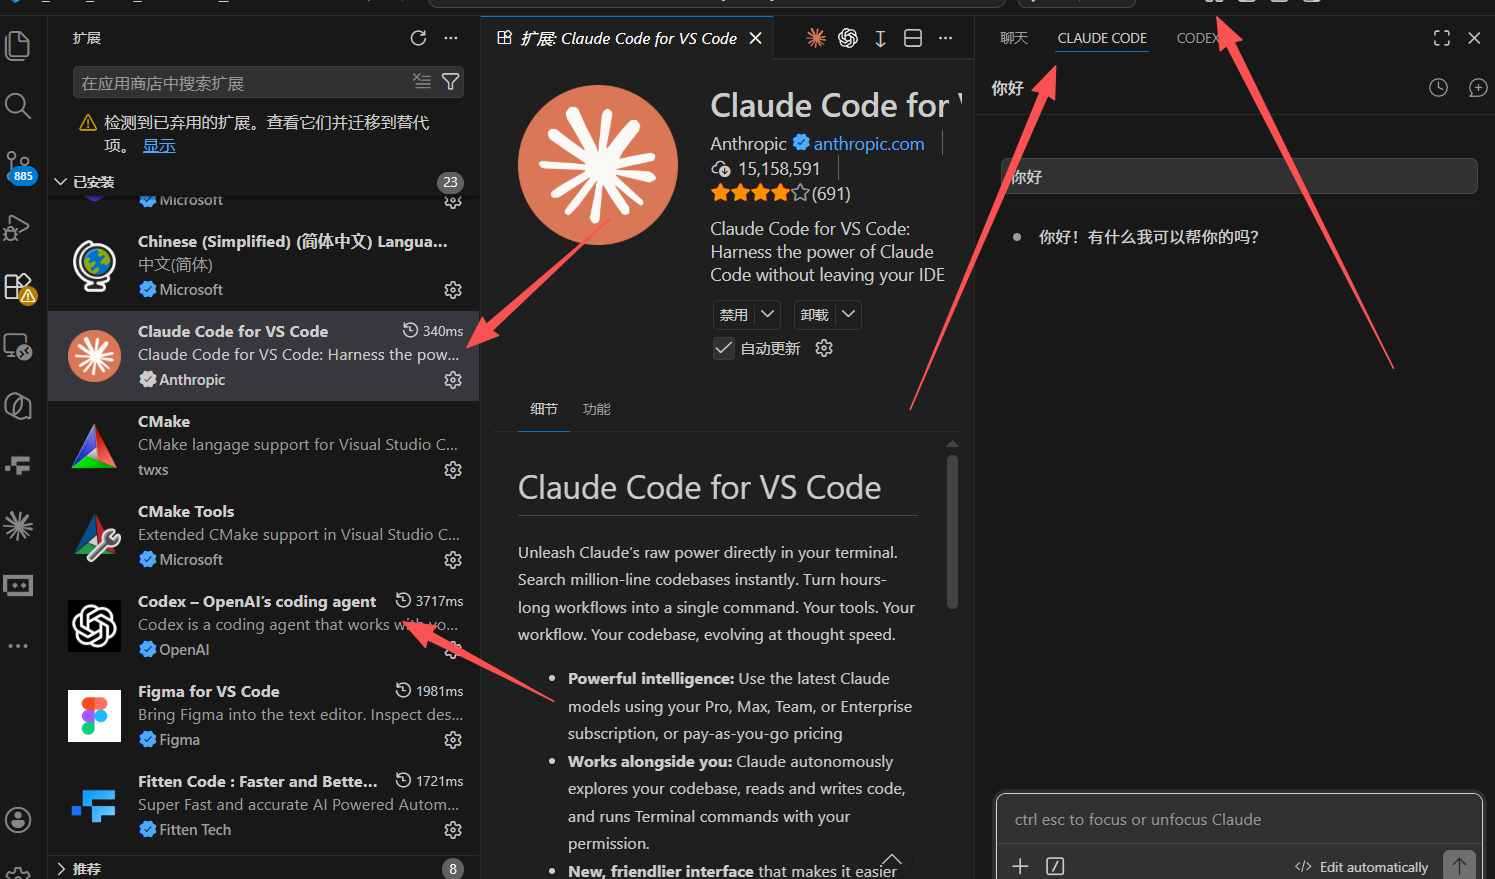Click the 禁用 button
Screen dimensions: 1495x879
coord(734,314)
